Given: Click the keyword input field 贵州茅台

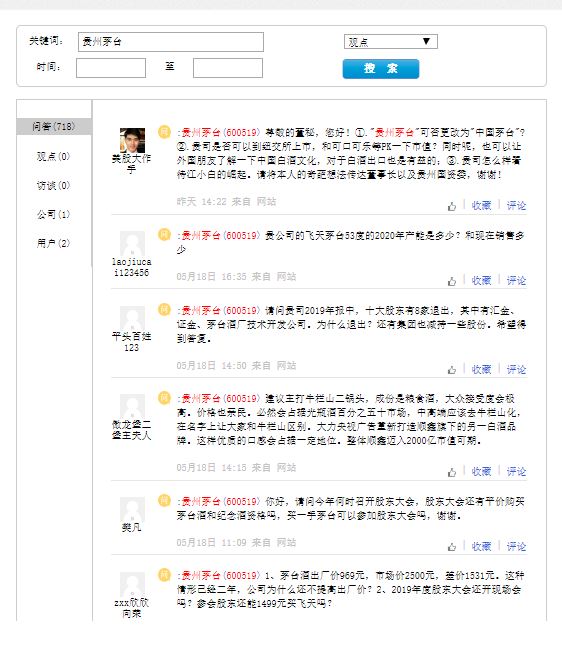Looking at the screenshot, I should click(170, 42).
